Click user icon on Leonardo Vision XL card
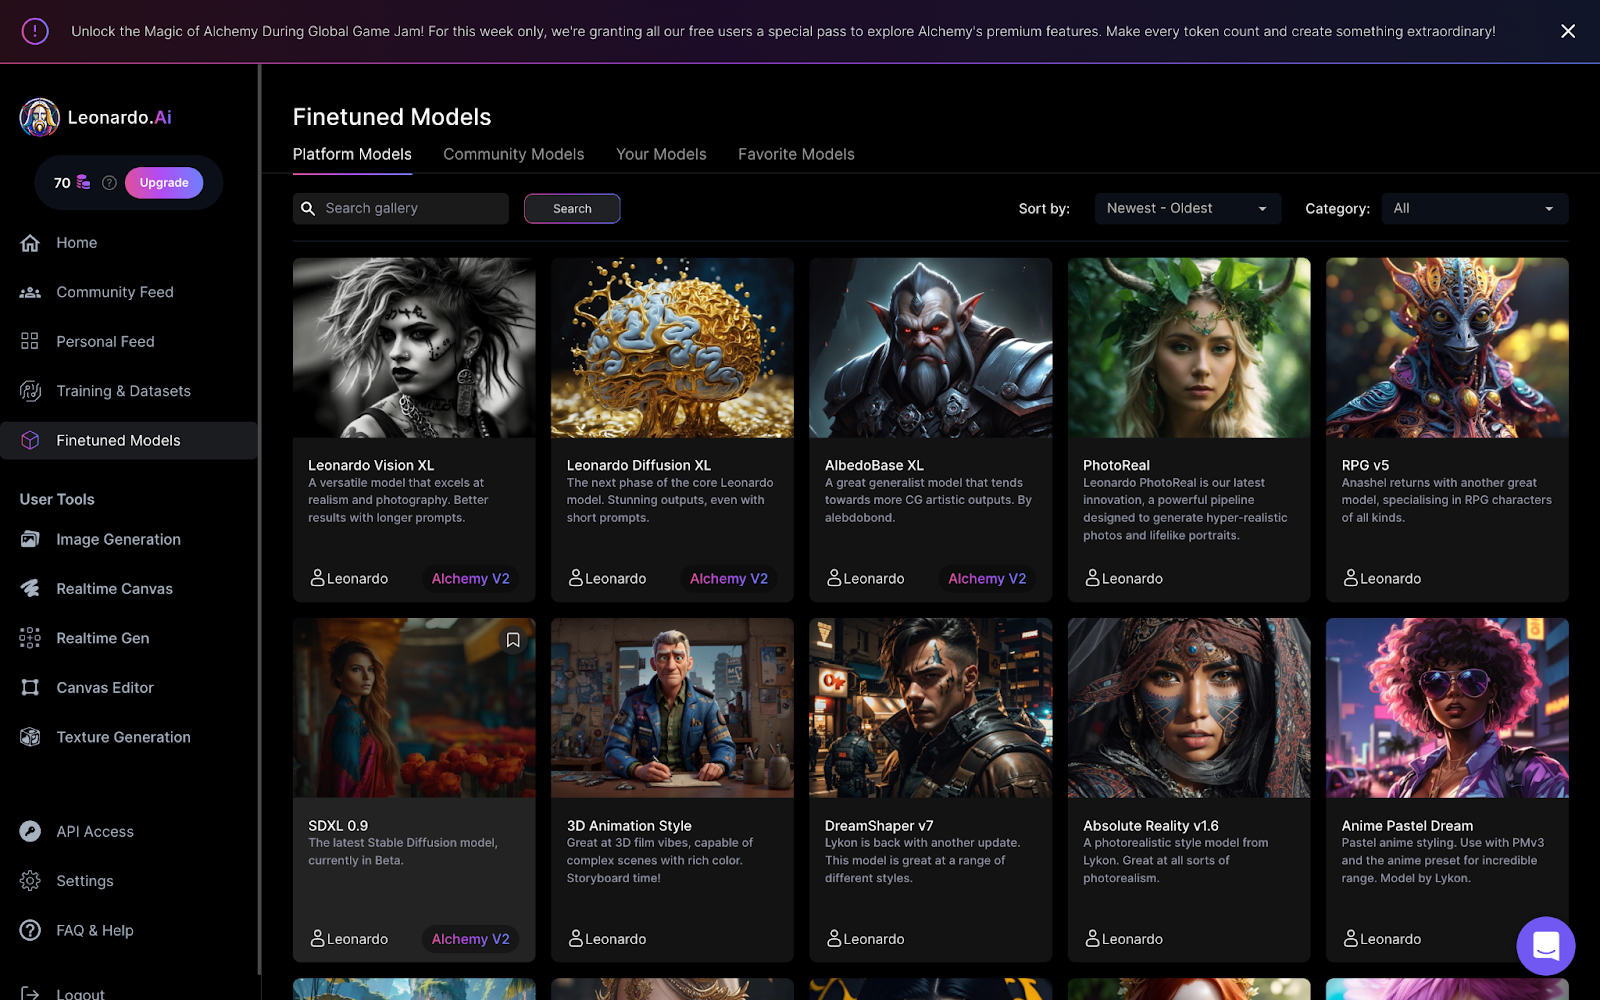Viewport: 1600px width, 1000px height. (x=317, y=578)
